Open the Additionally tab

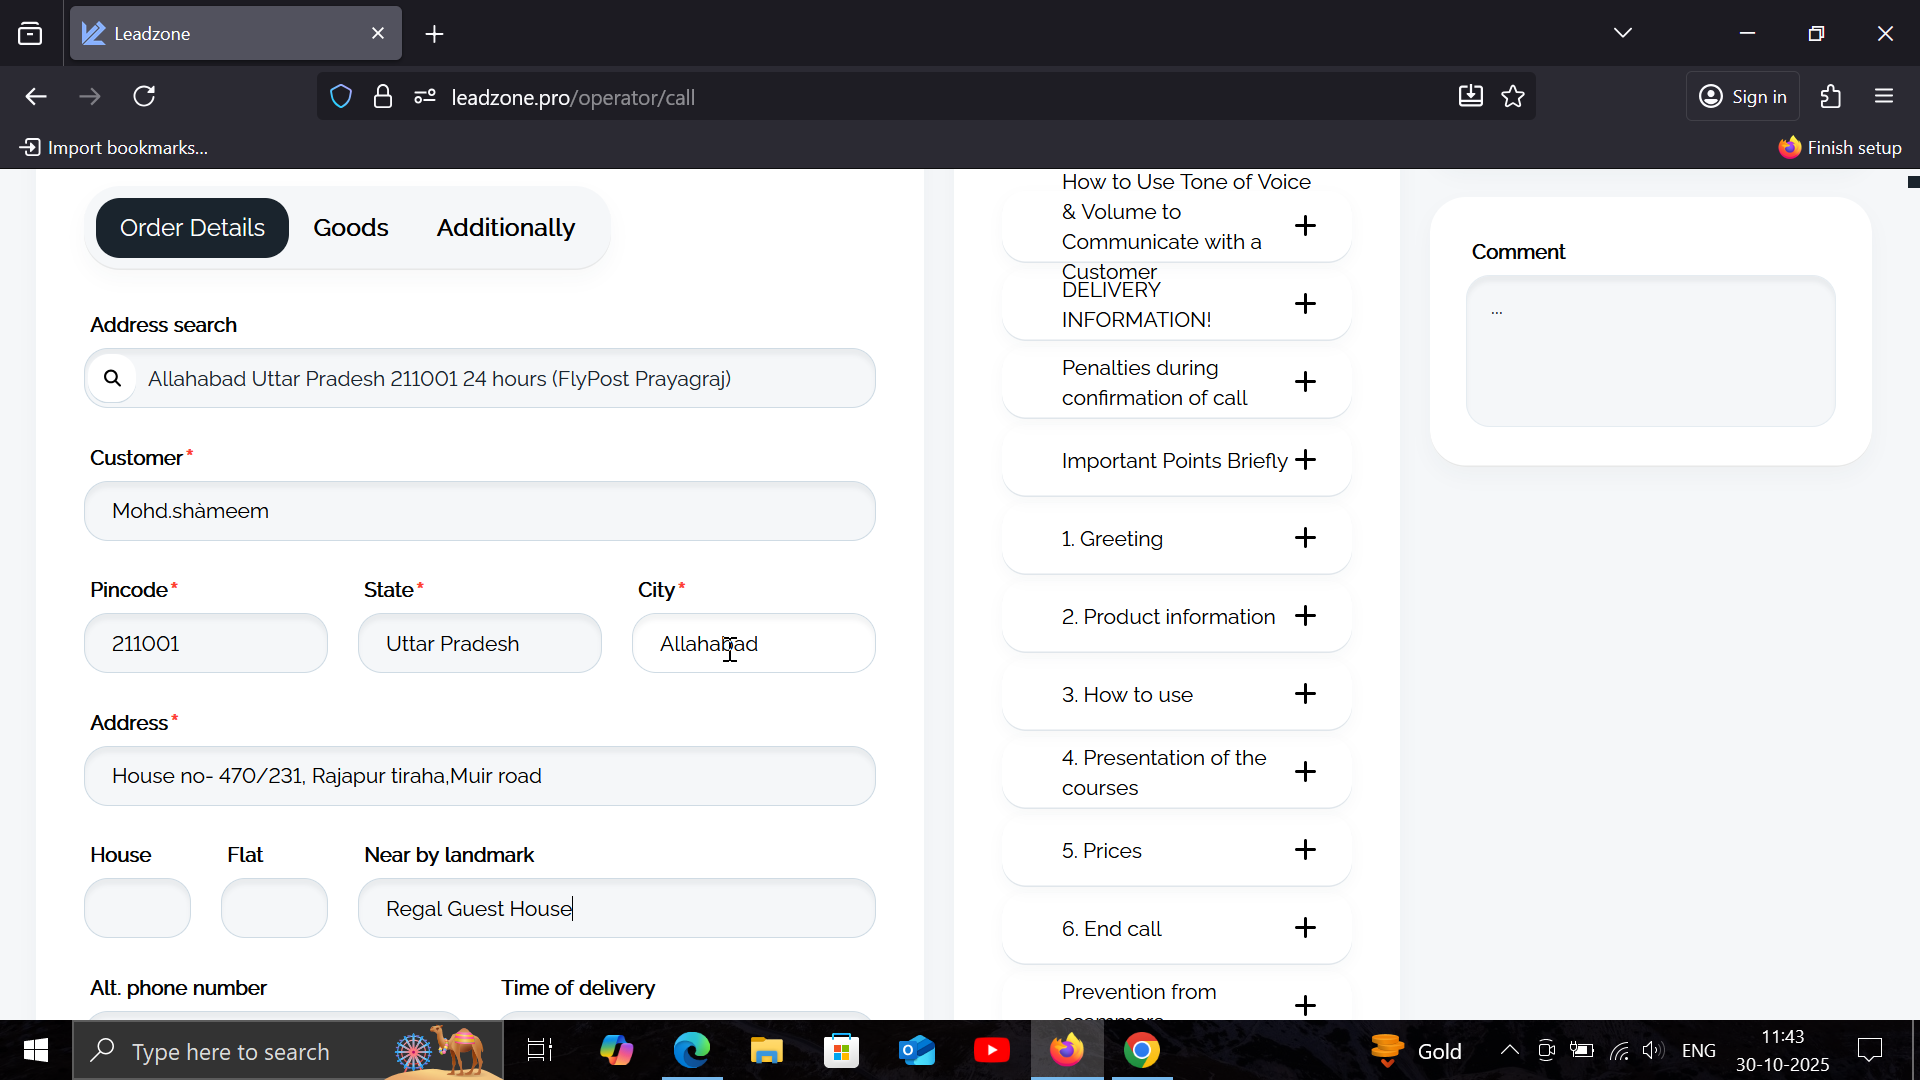click(x=505, y=228)
